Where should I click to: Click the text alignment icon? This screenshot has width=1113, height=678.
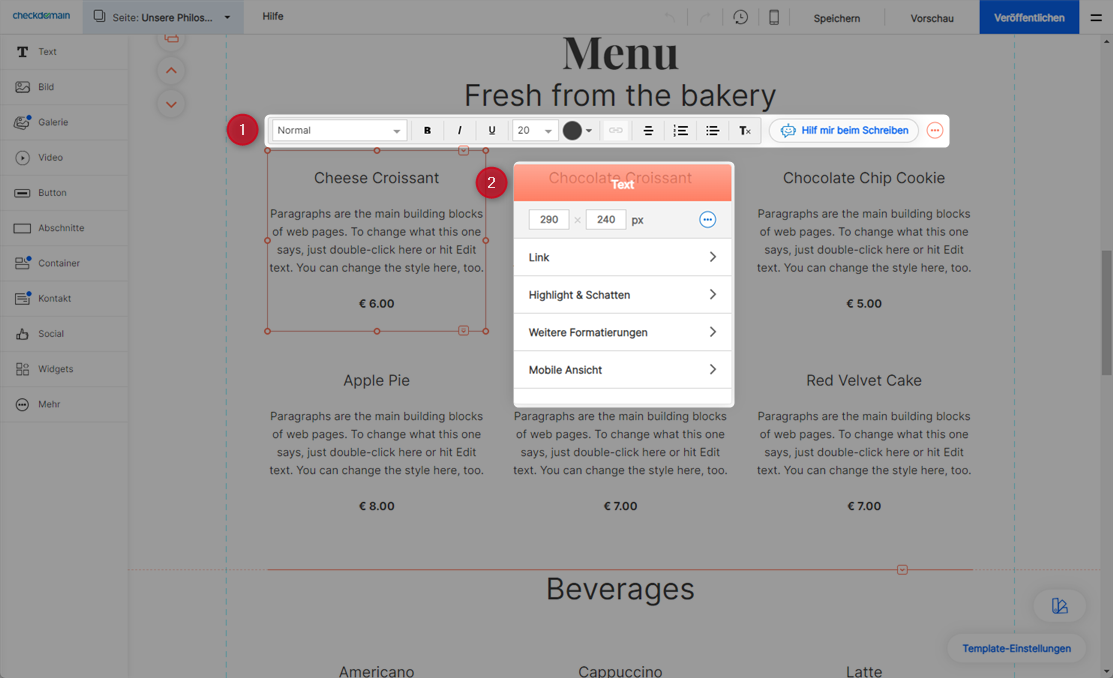(648, 131)
